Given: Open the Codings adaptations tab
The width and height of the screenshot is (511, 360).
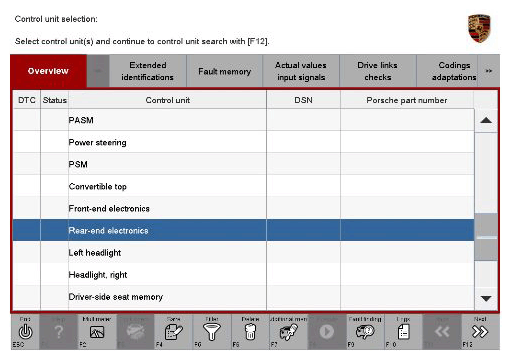Looking at the screenshot, I should 447,71.
